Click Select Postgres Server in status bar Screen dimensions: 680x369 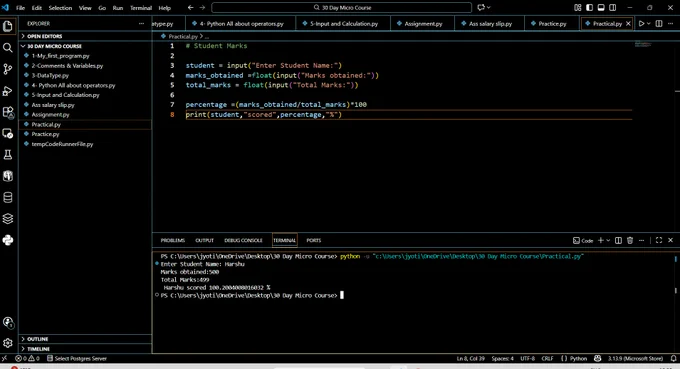coord(77,359)
